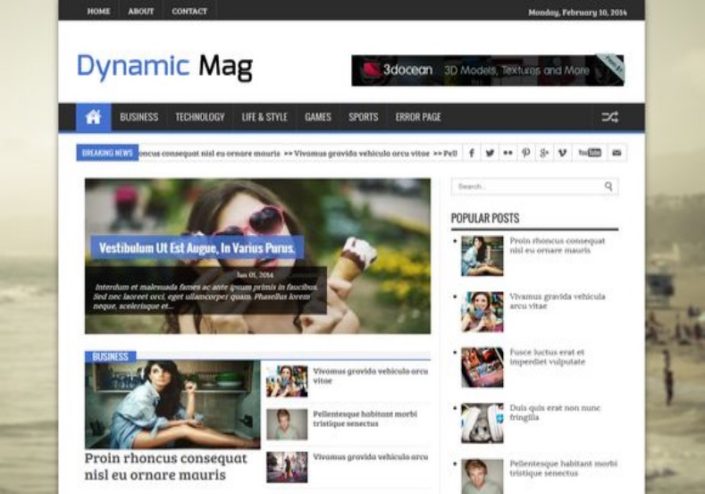Open the Home top menu item
Viewport: 705px width, 494px height.
pos(98,11)
